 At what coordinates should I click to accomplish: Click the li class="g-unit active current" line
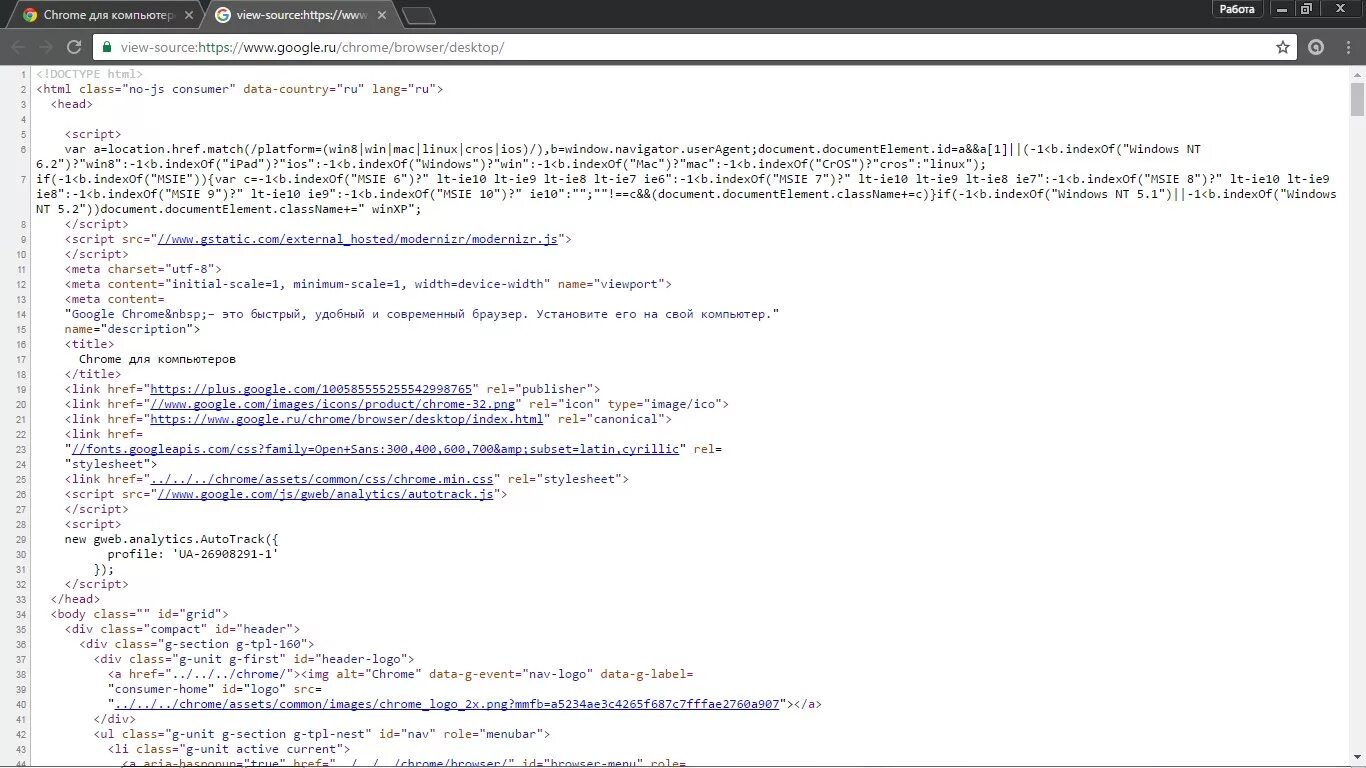coord(229,749)
